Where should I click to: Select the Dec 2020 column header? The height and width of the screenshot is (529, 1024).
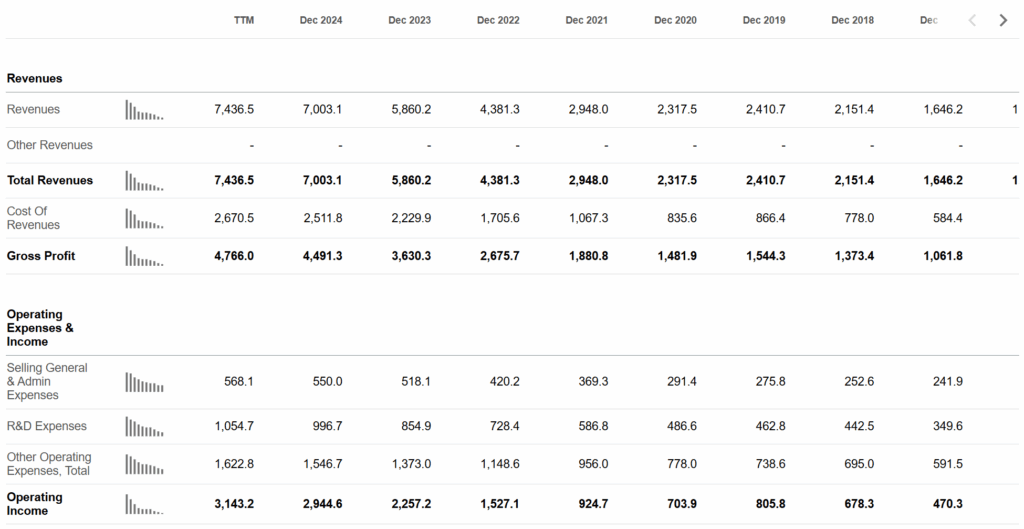(675, 20)
